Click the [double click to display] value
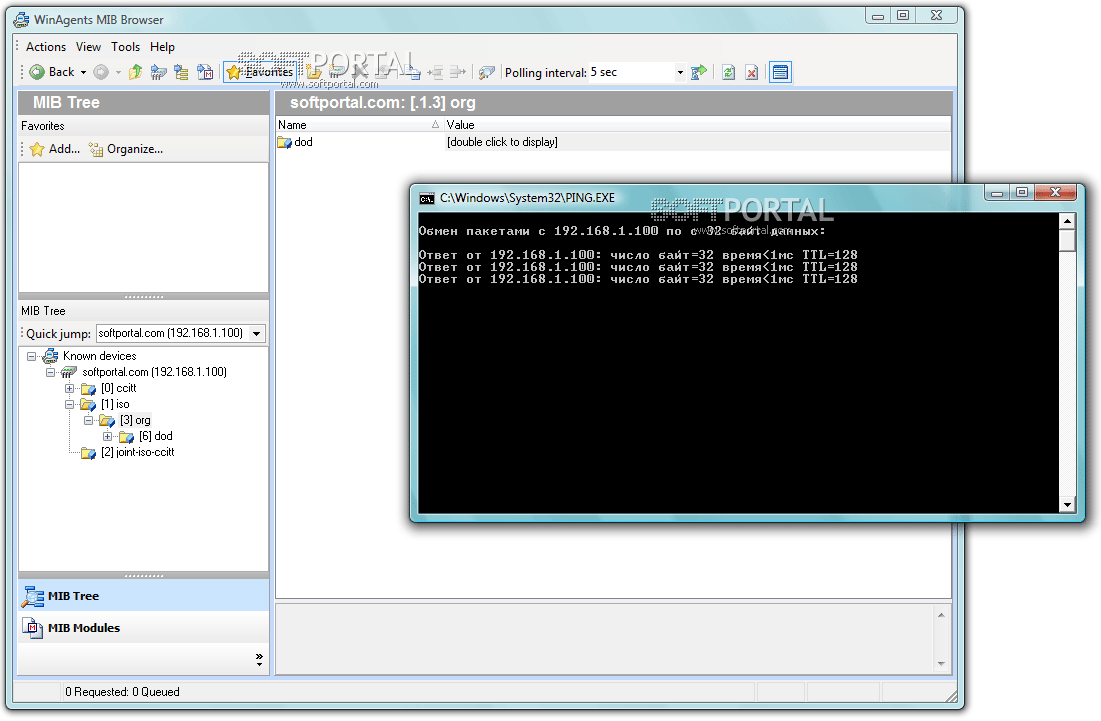 click(502, 143)
